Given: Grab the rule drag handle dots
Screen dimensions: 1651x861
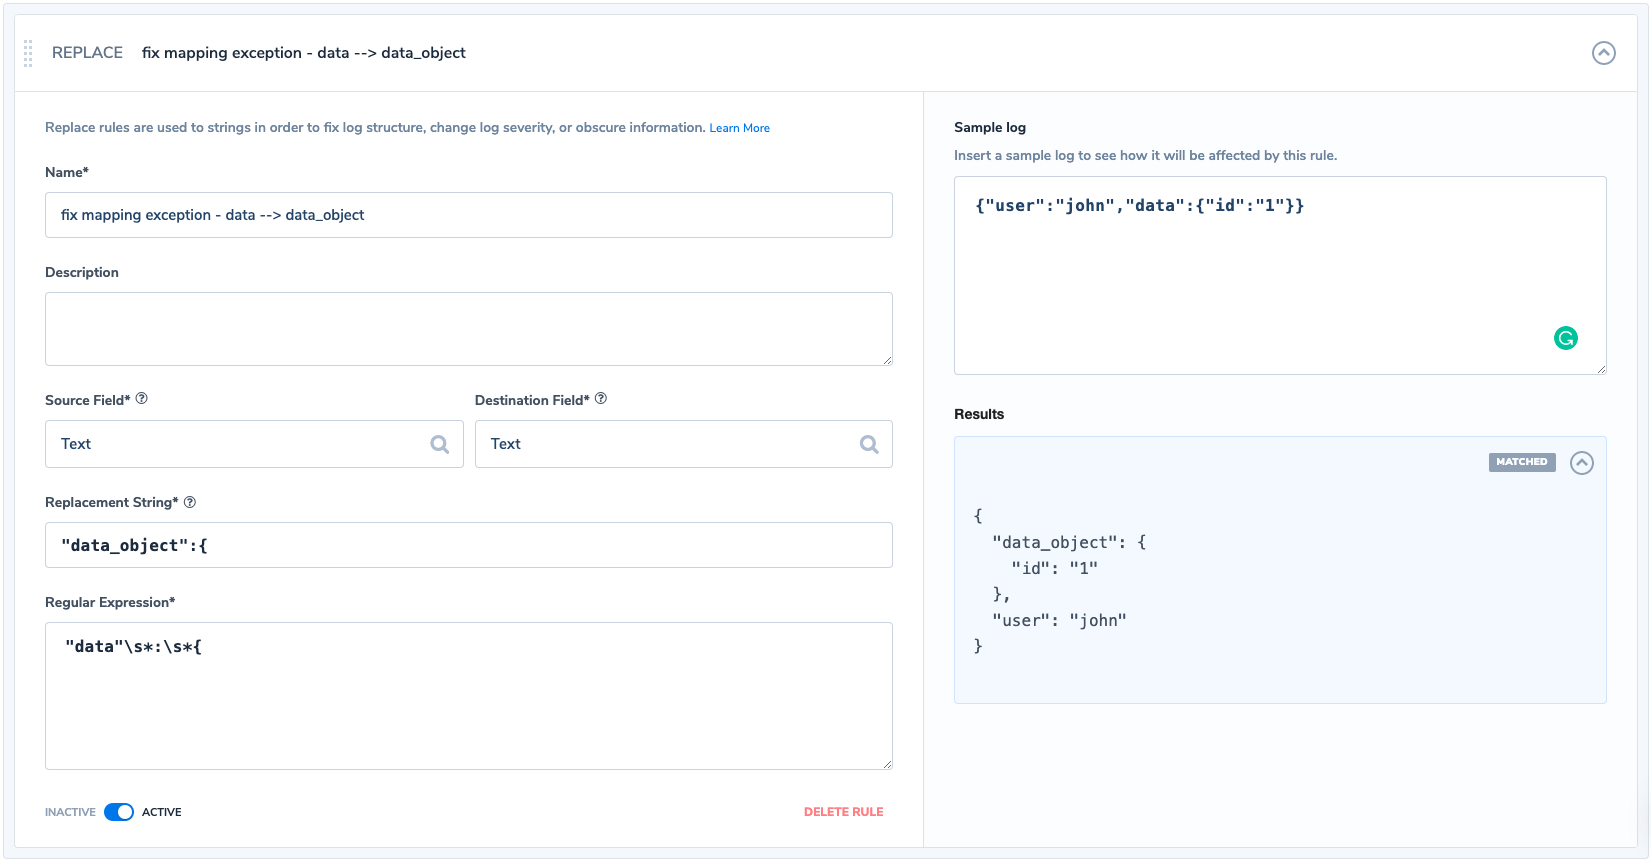Looking at the screenshot, I should tap(28, 53).
